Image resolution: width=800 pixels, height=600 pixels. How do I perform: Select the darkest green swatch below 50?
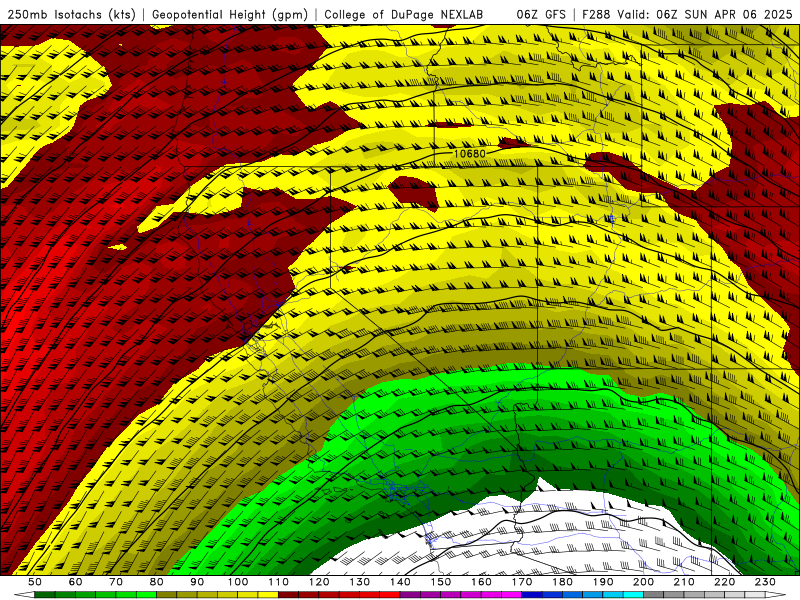45,595
